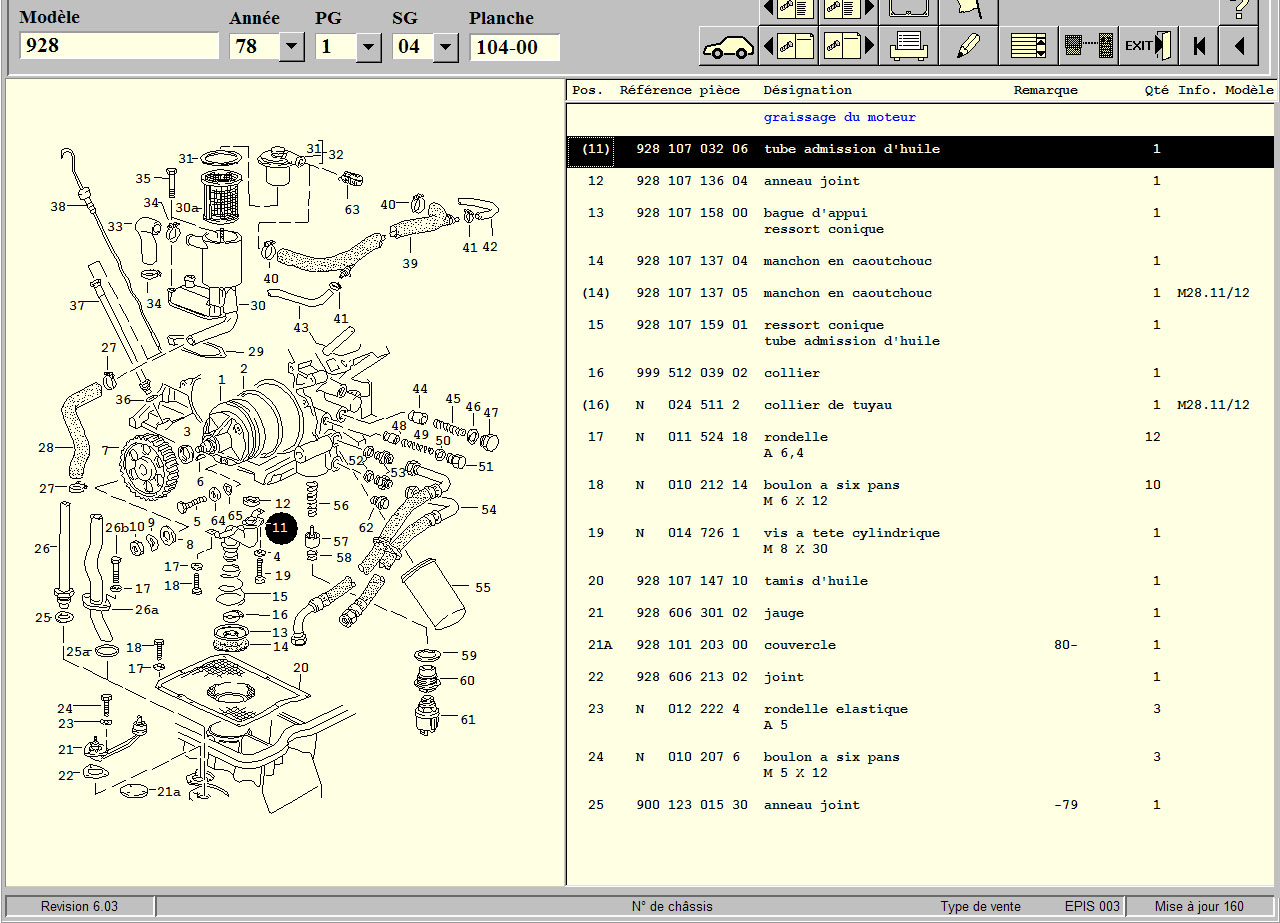This screenshot has height=923, width=1280.
Task: Click 'N° de châssis' in the status bar
Action: tap(672, 906)
